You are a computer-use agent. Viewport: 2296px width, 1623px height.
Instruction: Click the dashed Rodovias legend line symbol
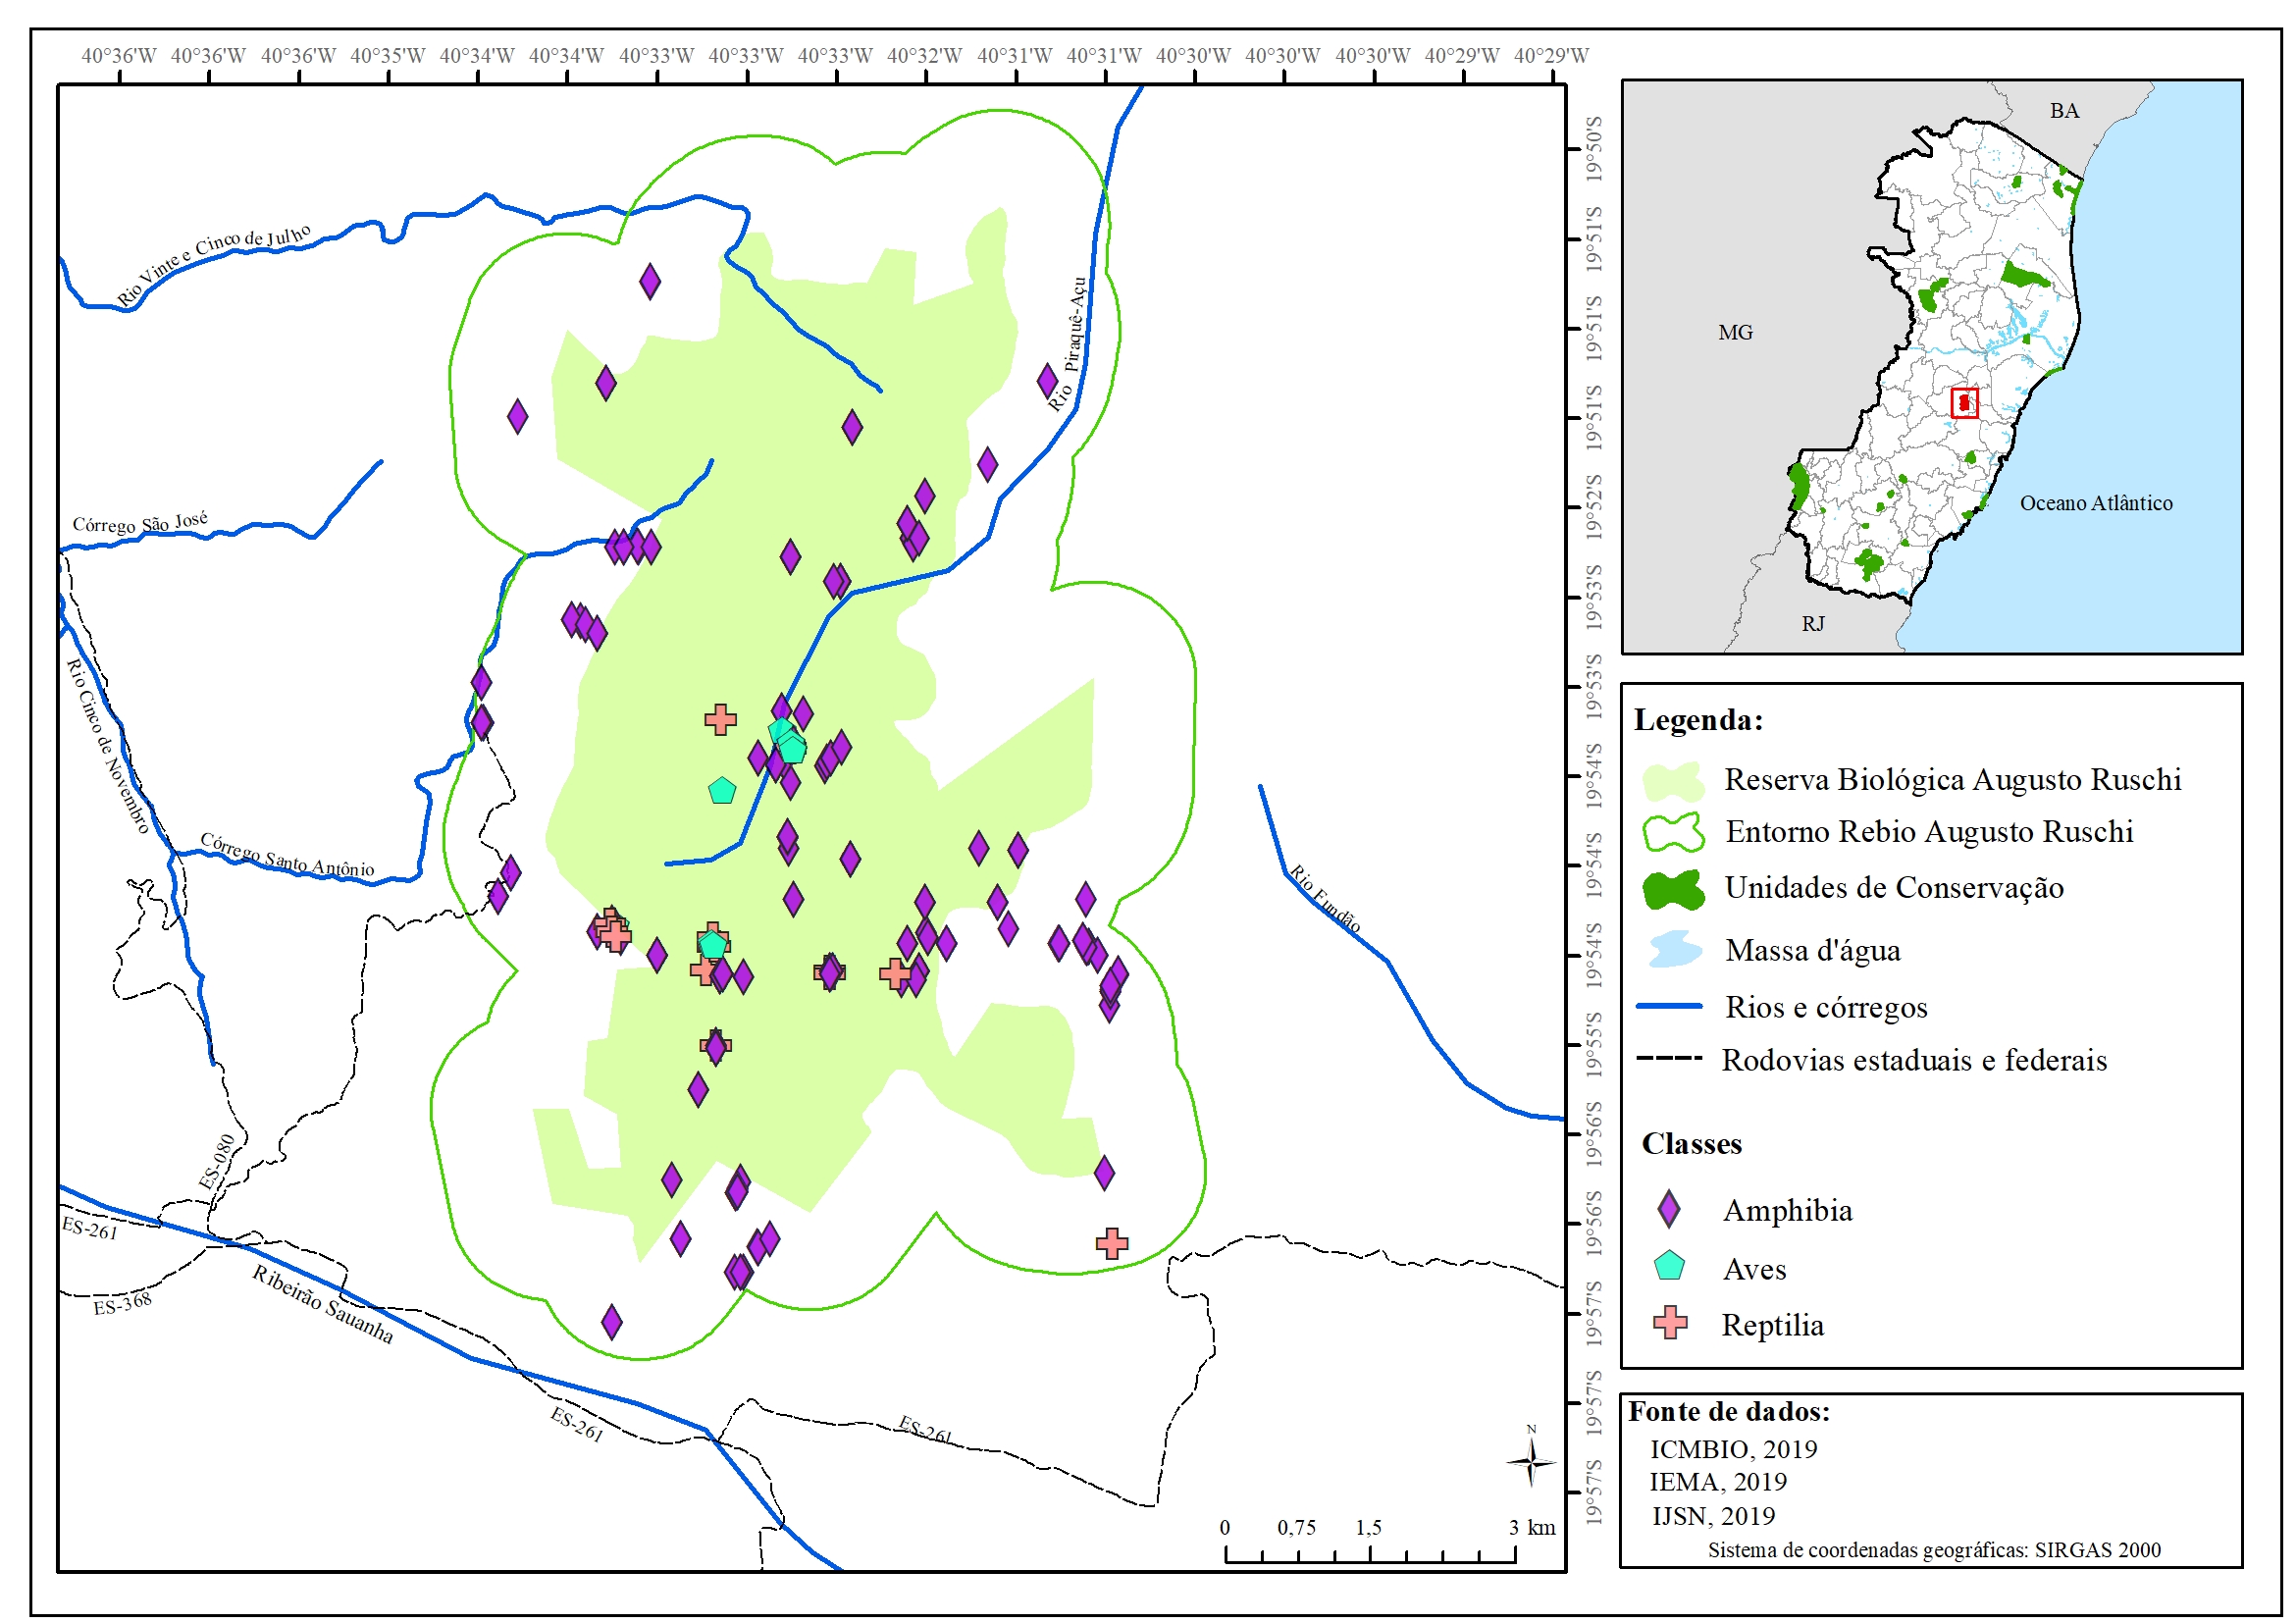click(x=1669, y=1058)
